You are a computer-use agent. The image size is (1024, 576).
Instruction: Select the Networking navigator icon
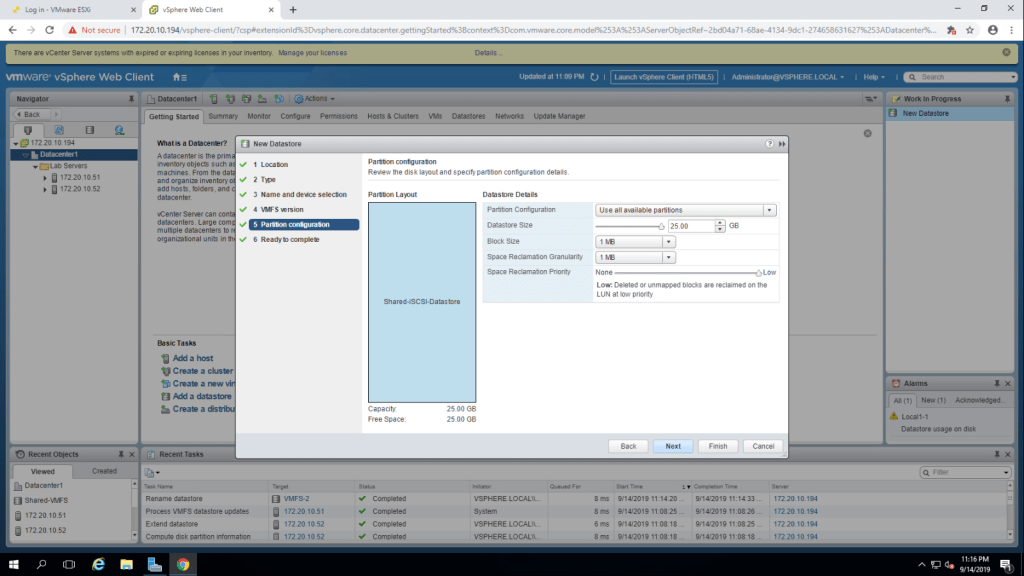coord(119,130)
